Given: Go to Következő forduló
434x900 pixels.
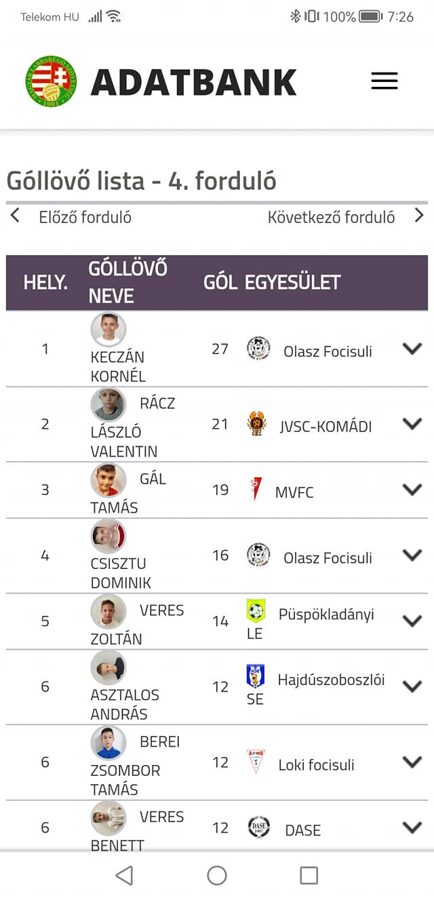Looking at the screenshot, I should coord(331,218).
